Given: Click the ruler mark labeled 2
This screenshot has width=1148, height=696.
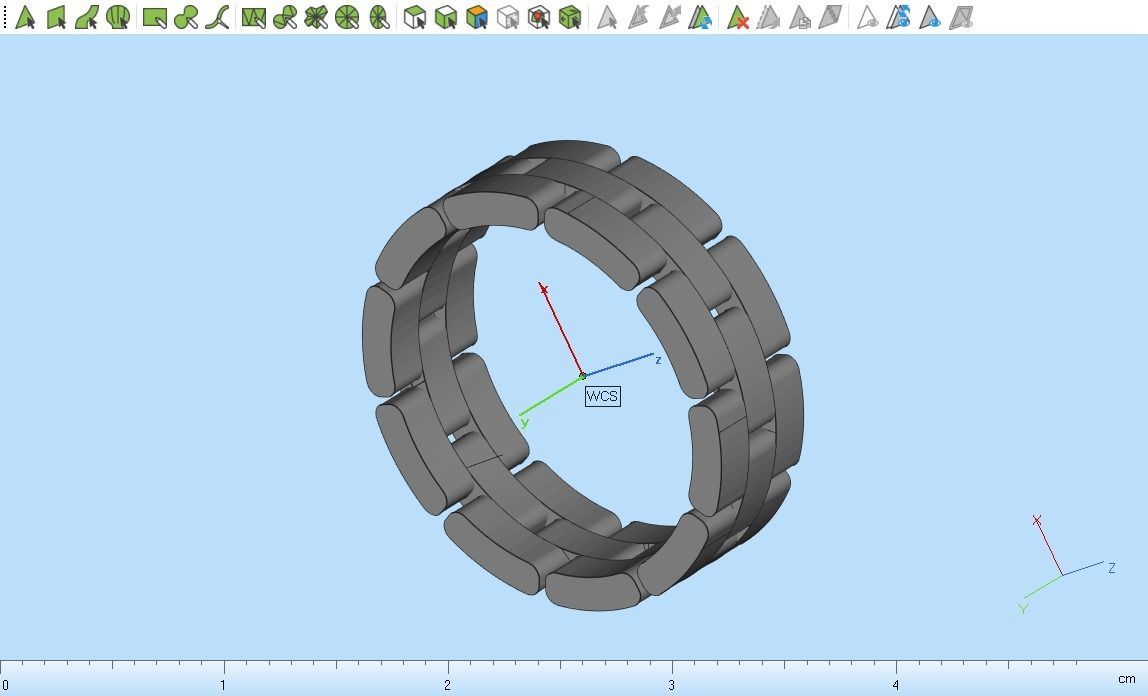Looking at the screenshot, I should coord(447,686).
